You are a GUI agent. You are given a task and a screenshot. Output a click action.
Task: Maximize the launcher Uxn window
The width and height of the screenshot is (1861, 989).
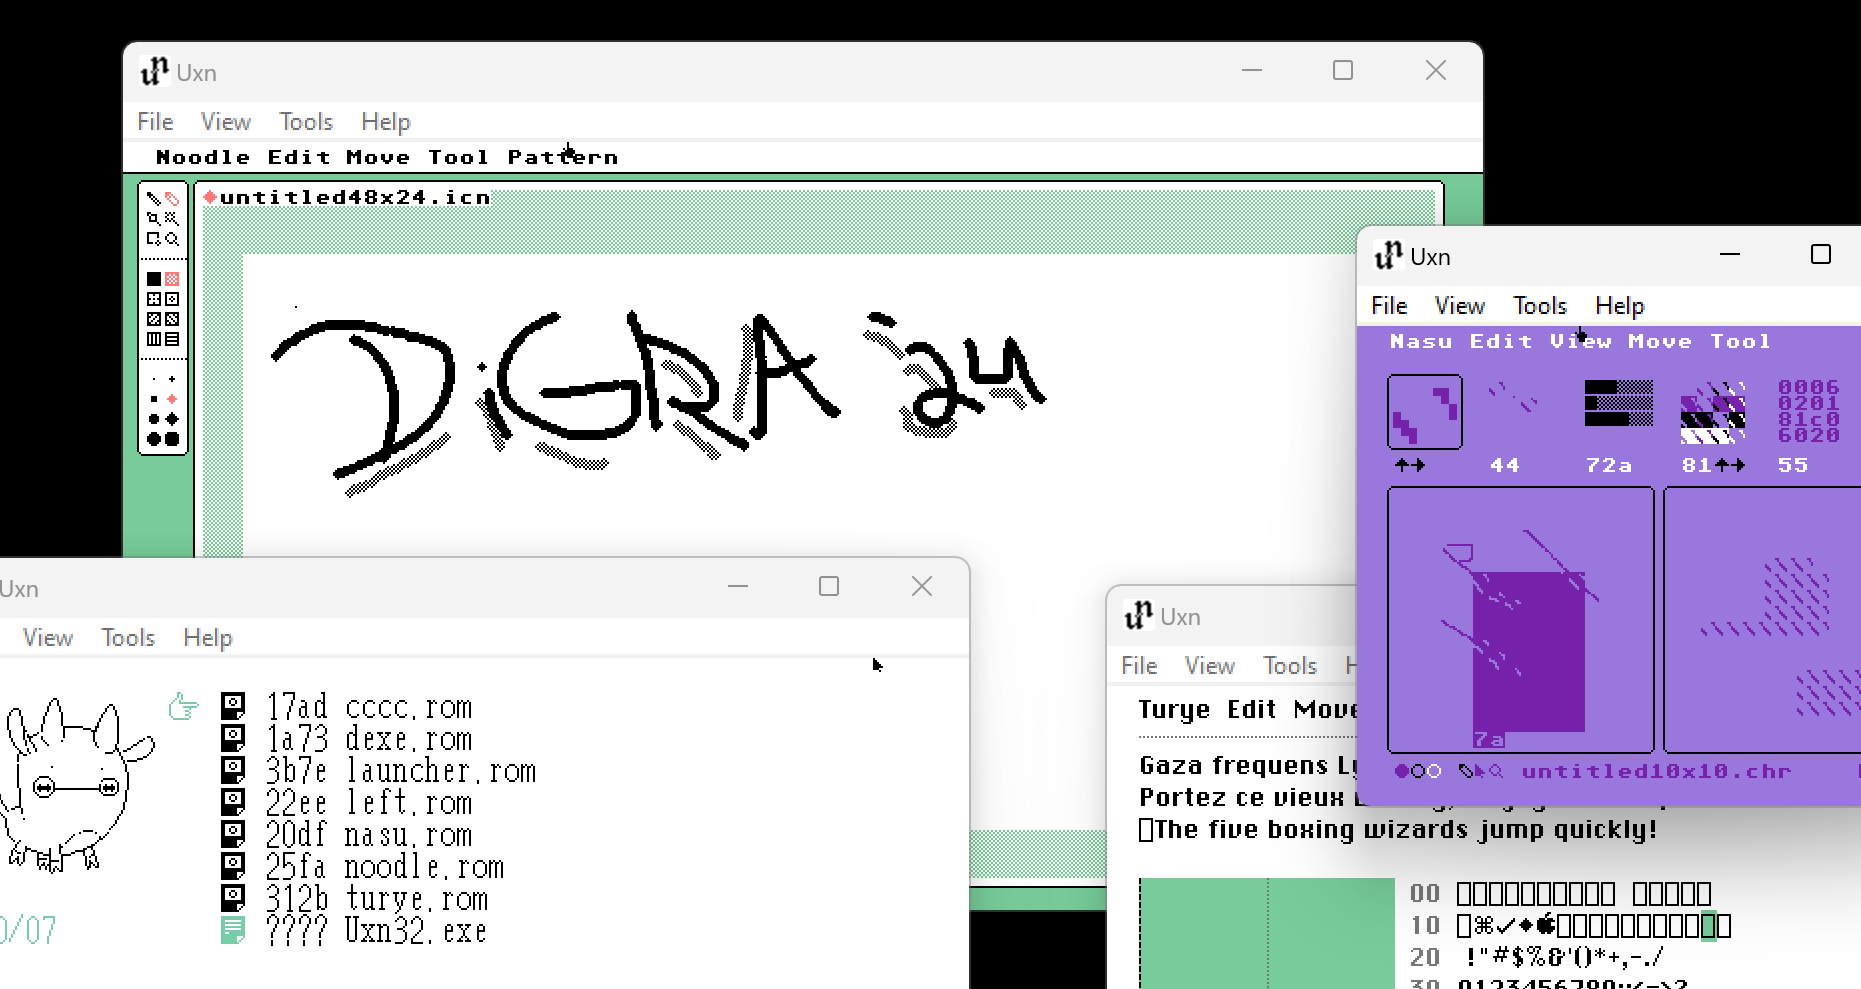(829, 586)
